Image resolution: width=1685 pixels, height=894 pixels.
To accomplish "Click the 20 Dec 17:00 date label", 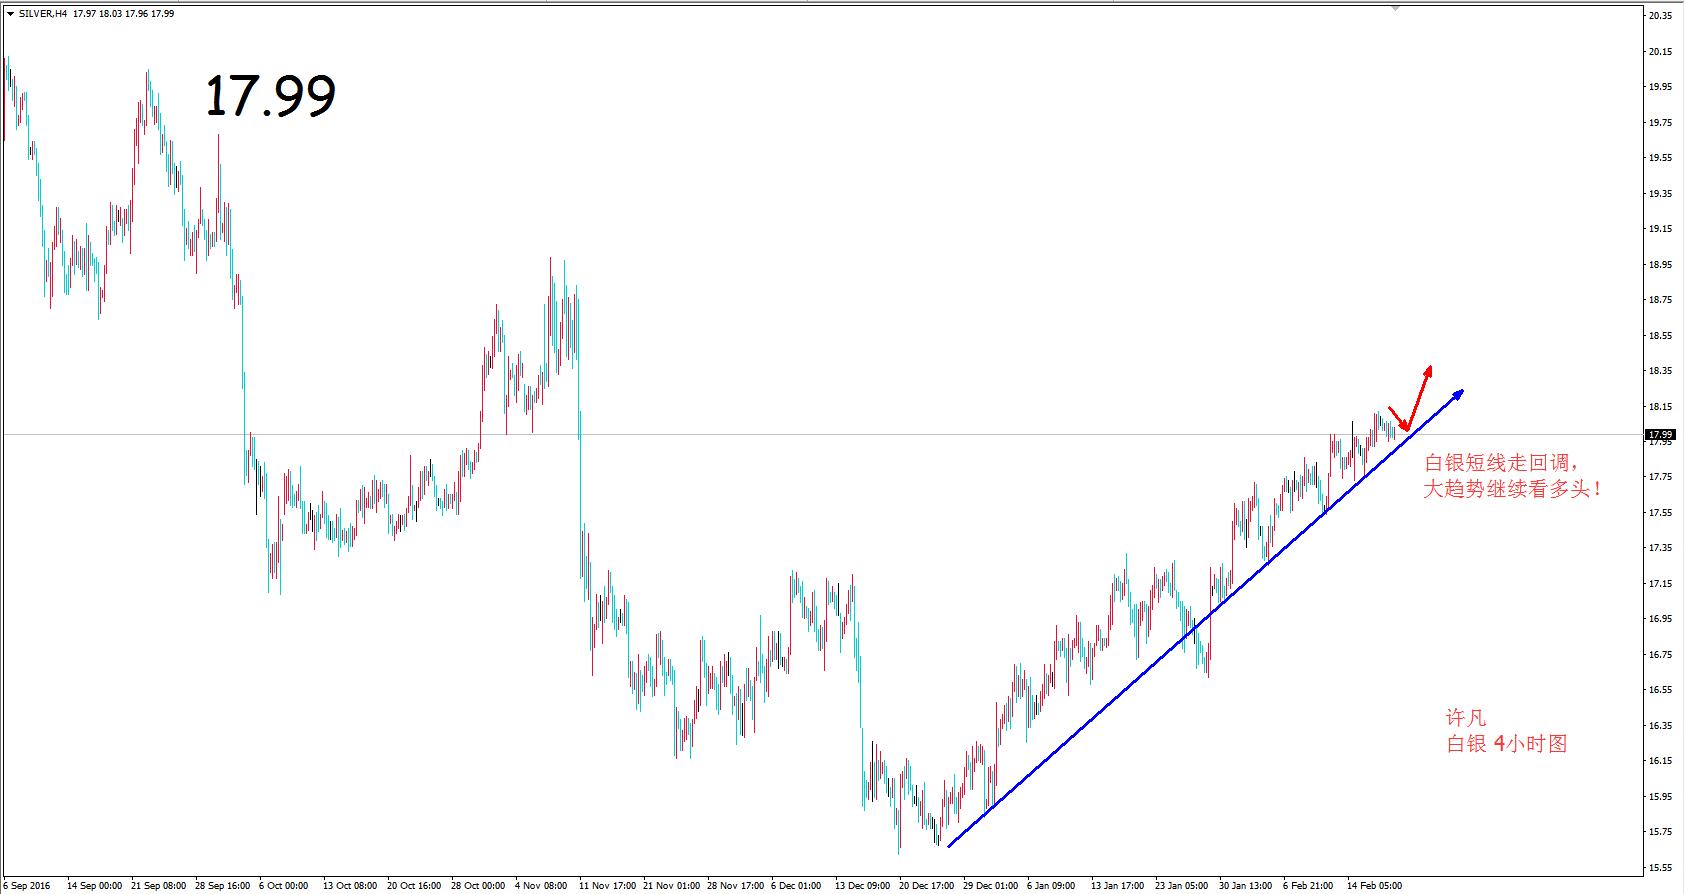I will (927, 886).
